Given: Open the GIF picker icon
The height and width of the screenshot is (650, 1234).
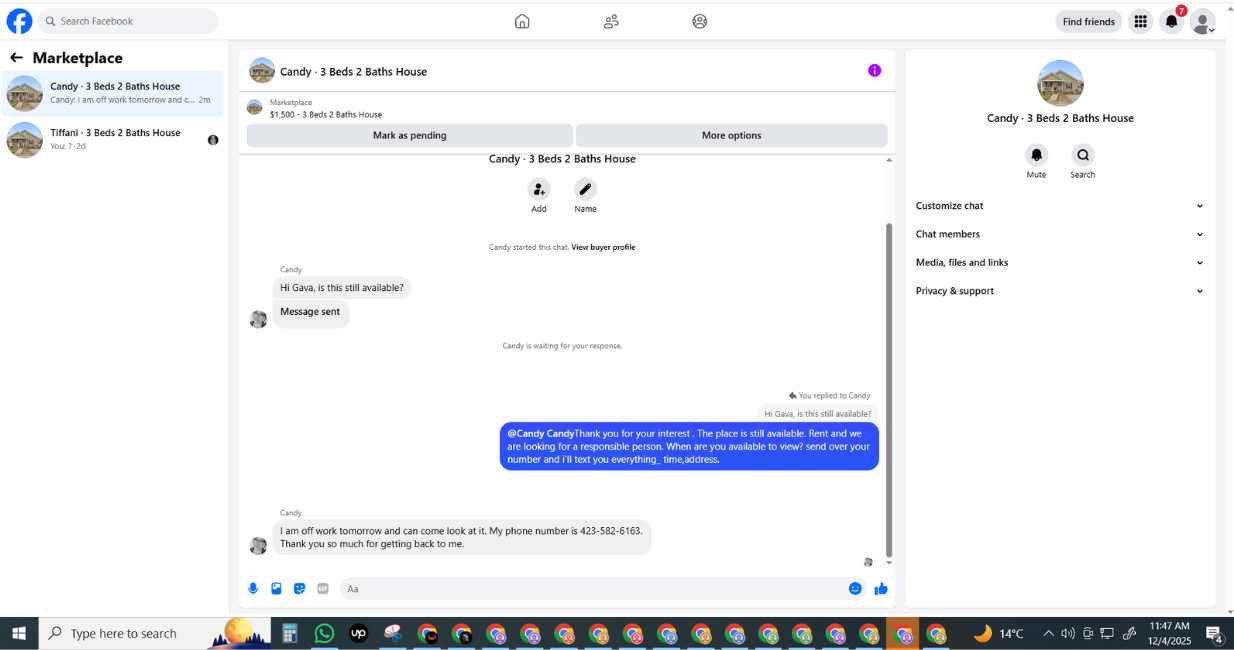Looking at the screenshot, I should (x=323, y=589).
